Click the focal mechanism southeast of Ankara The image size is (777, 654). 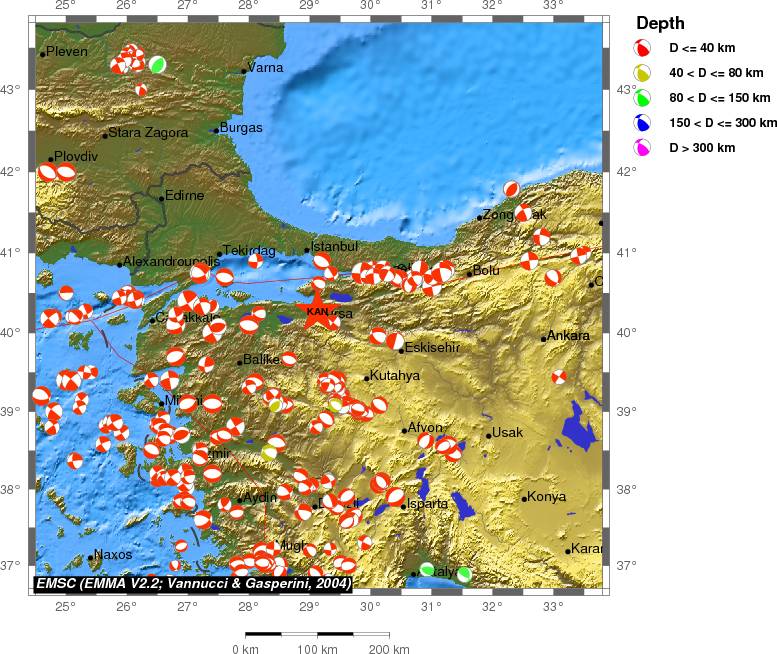[558, 377]
